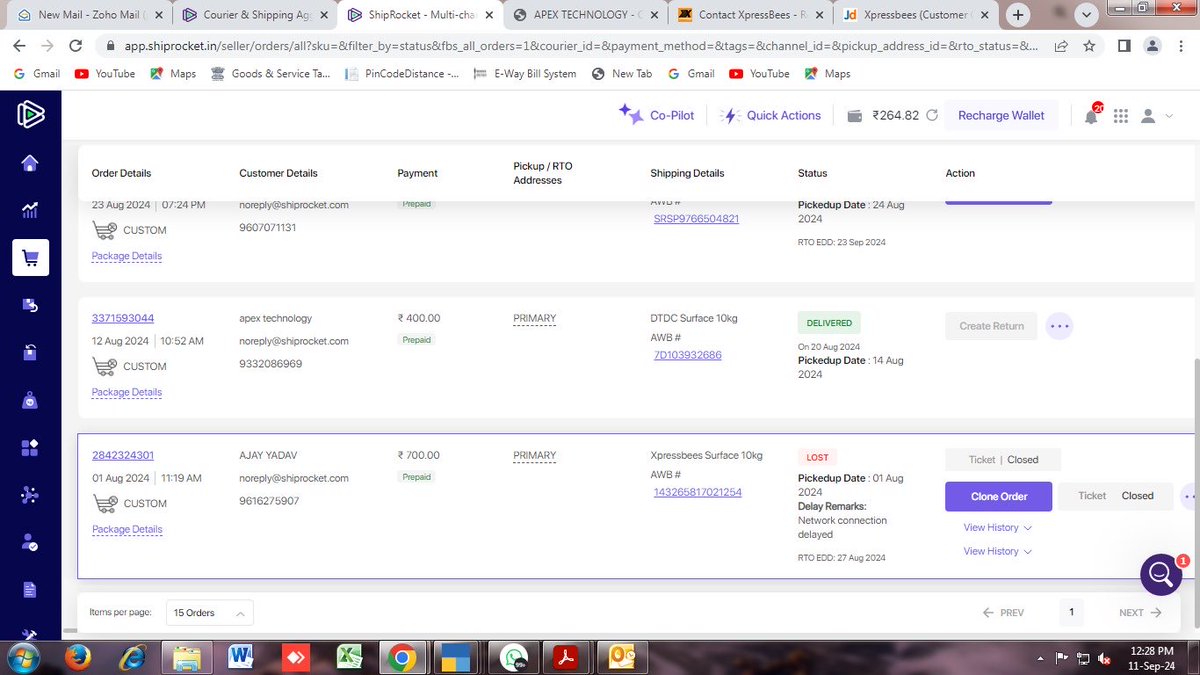Select the orders cart icon in sidebar

pyautogui.click(x=30, y=258)
